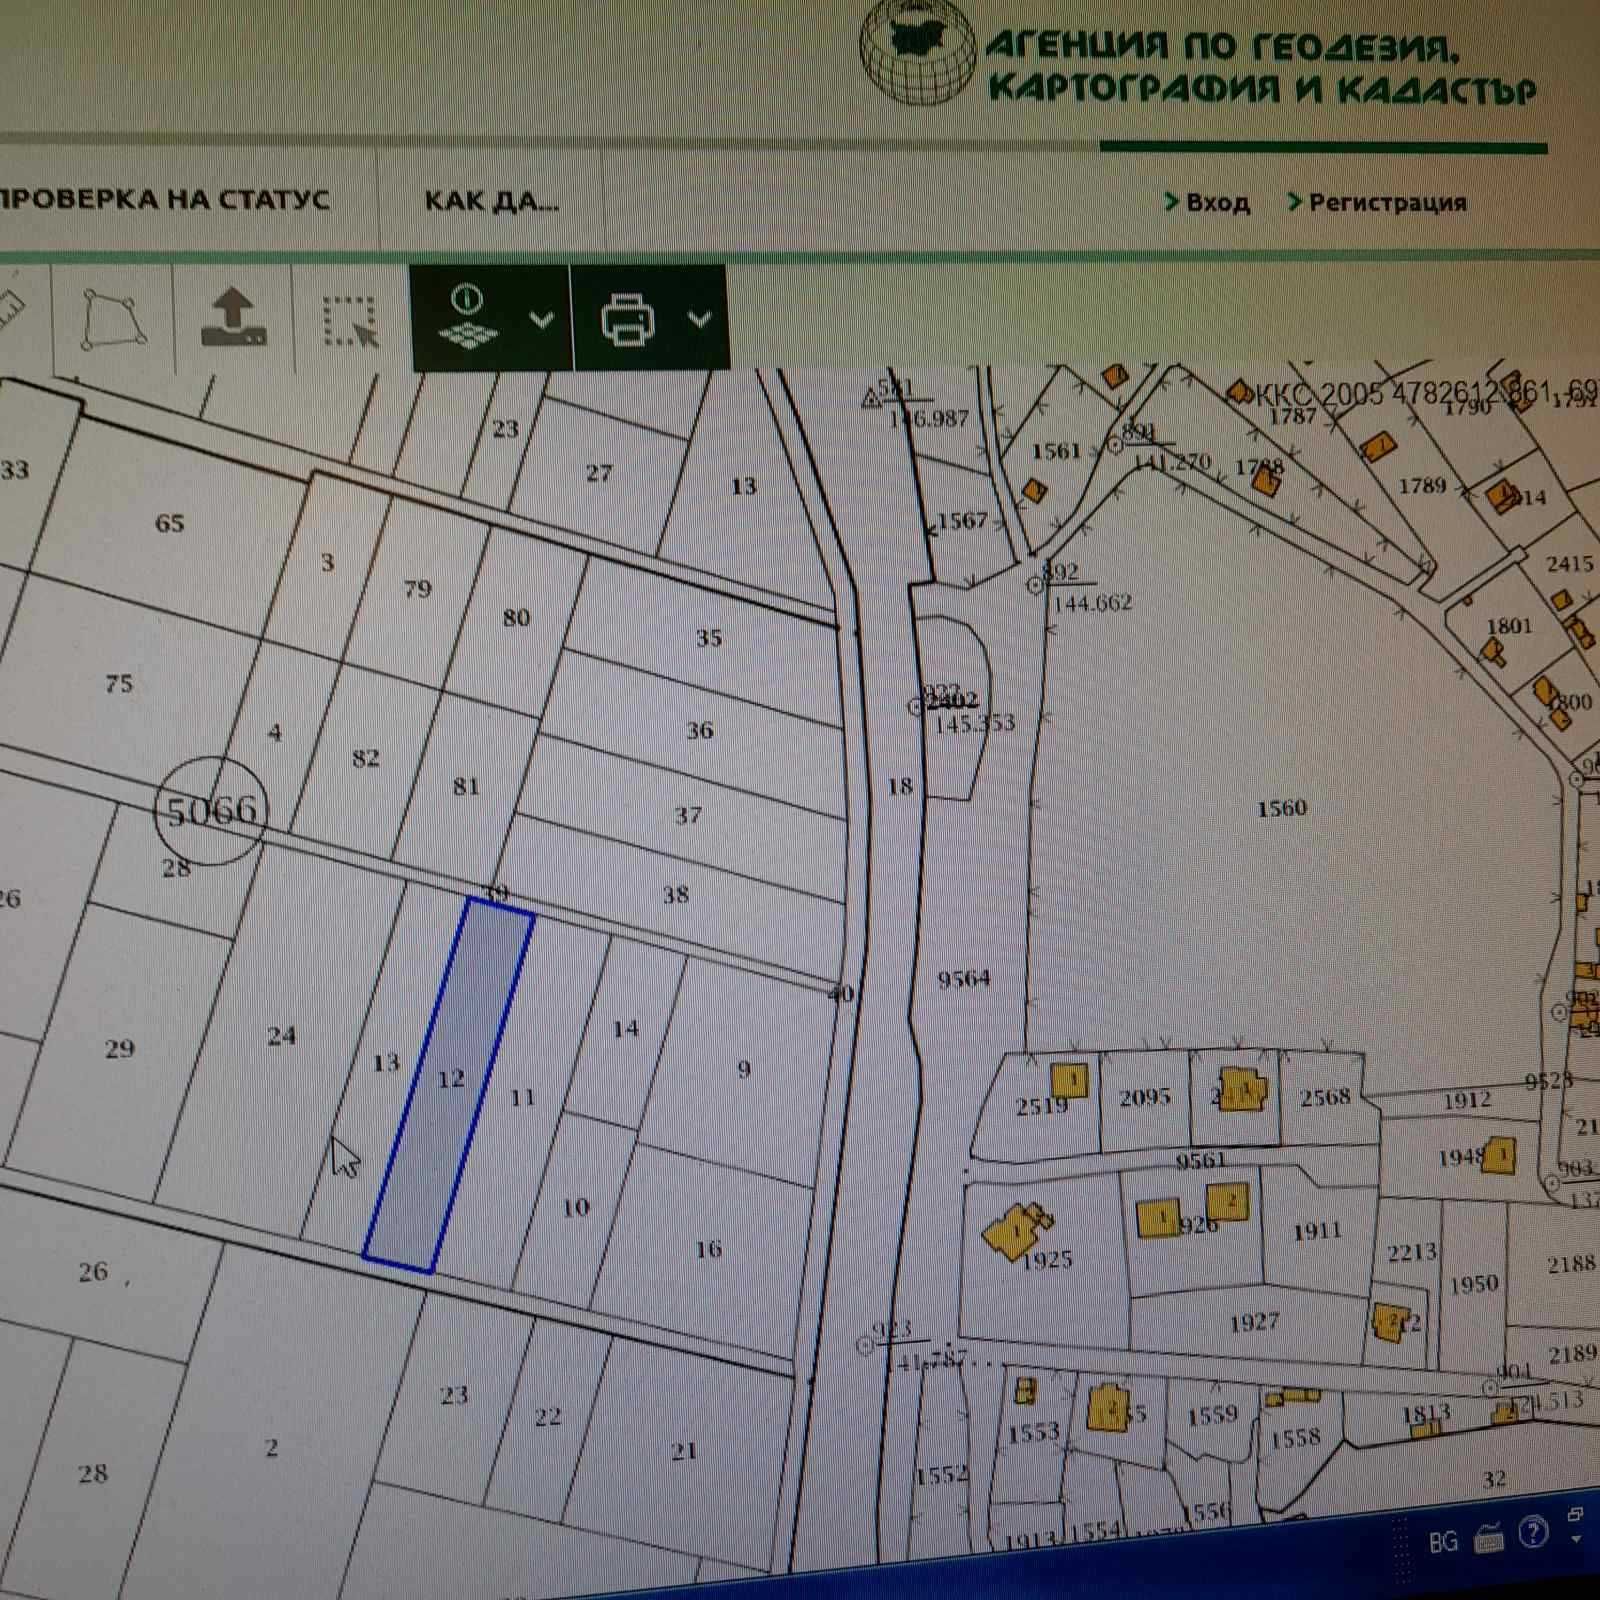Select parcel 24 on the map
The image size is (1600, 1600).
[x=281, y=1036]
